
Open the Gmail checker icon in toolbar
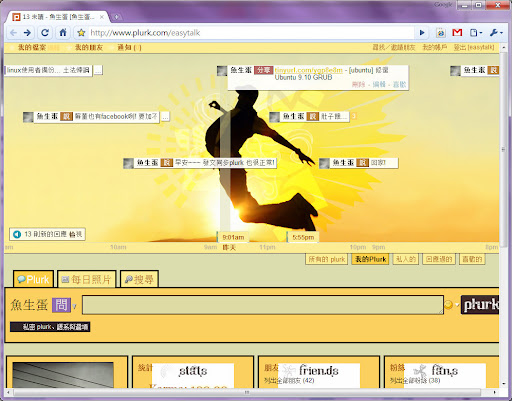pyautogui.click(x=457, y=33)
